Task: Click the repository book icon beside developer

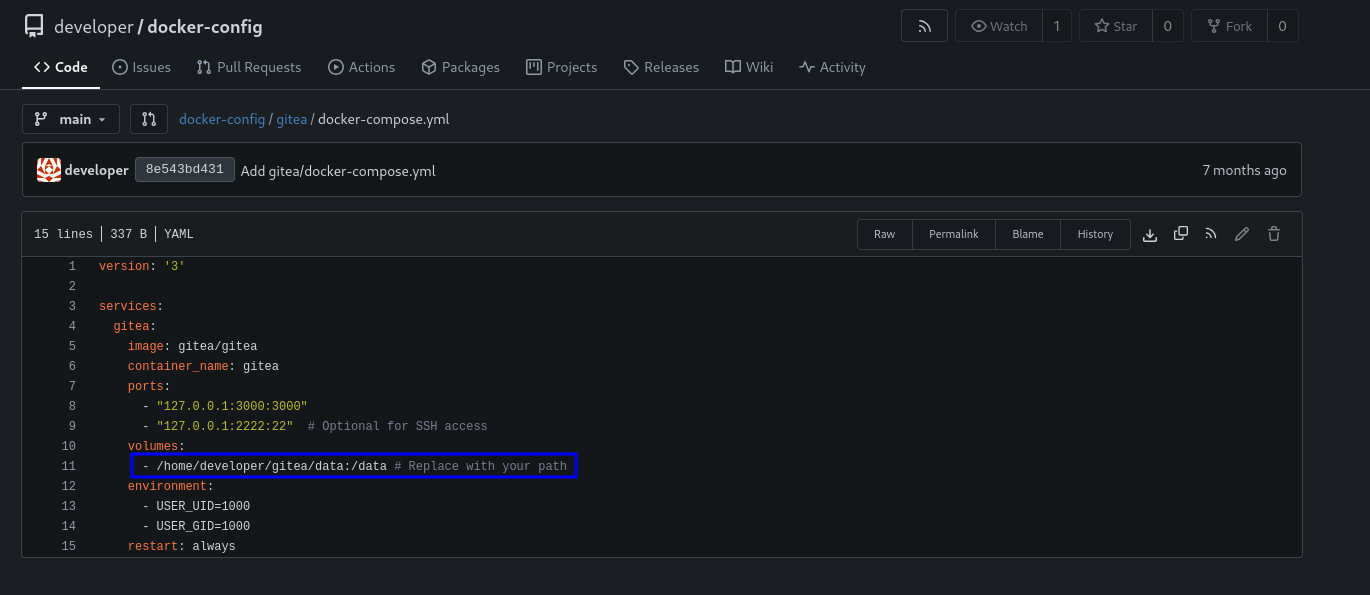Action: (x=34, y=27)
